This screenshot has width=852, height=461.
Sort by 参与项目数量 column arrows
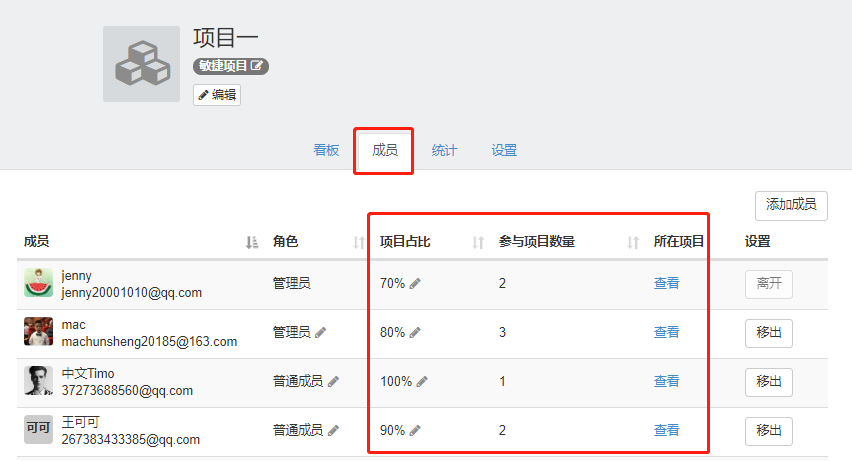[632, 242]
